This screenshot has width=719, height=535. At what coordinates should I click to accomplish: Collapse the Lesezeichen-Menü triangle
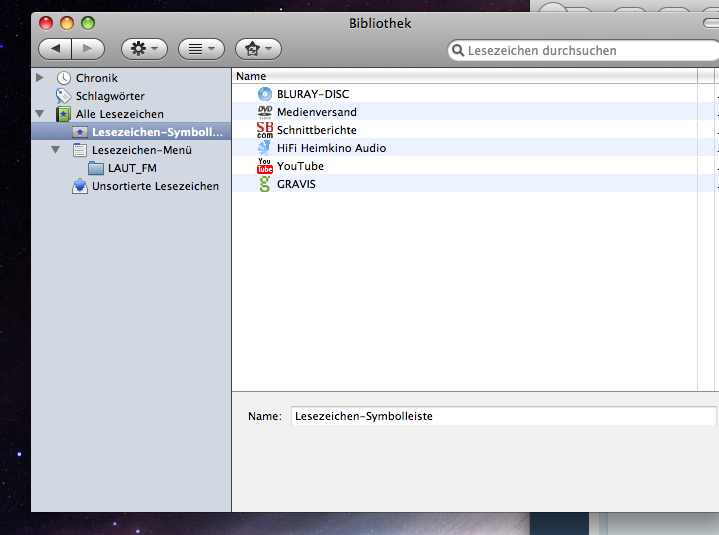[56, 150]
